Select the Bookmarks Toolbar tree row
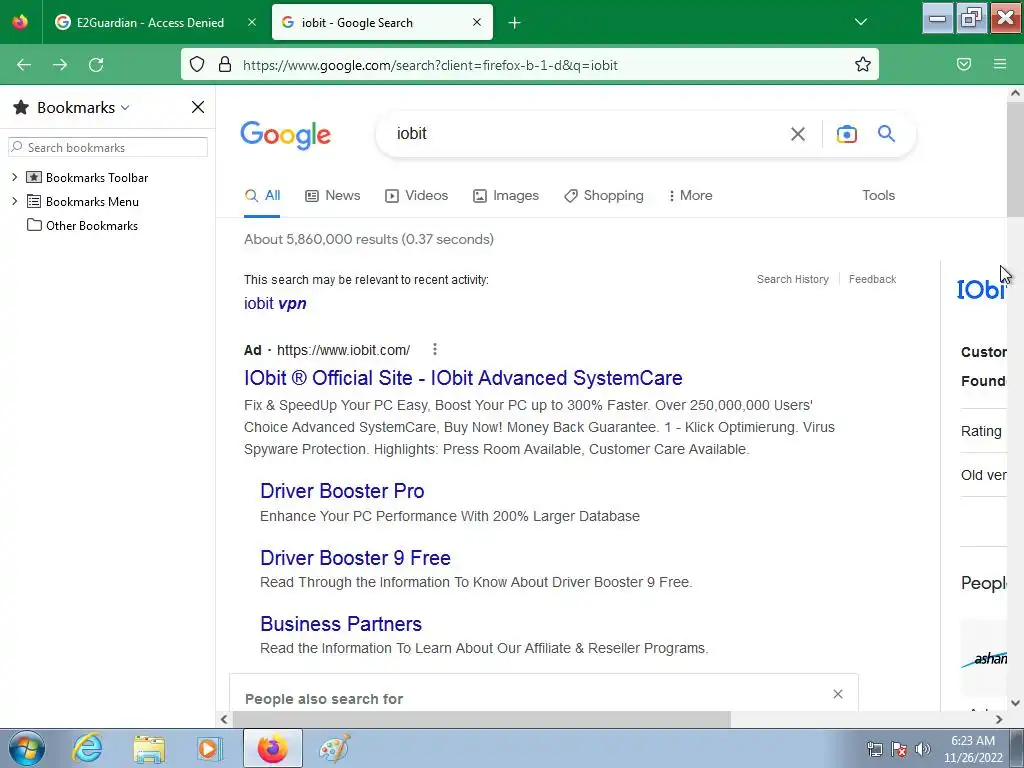The height and width of the screenshot is (768, 1024). (x=87, y=177)
